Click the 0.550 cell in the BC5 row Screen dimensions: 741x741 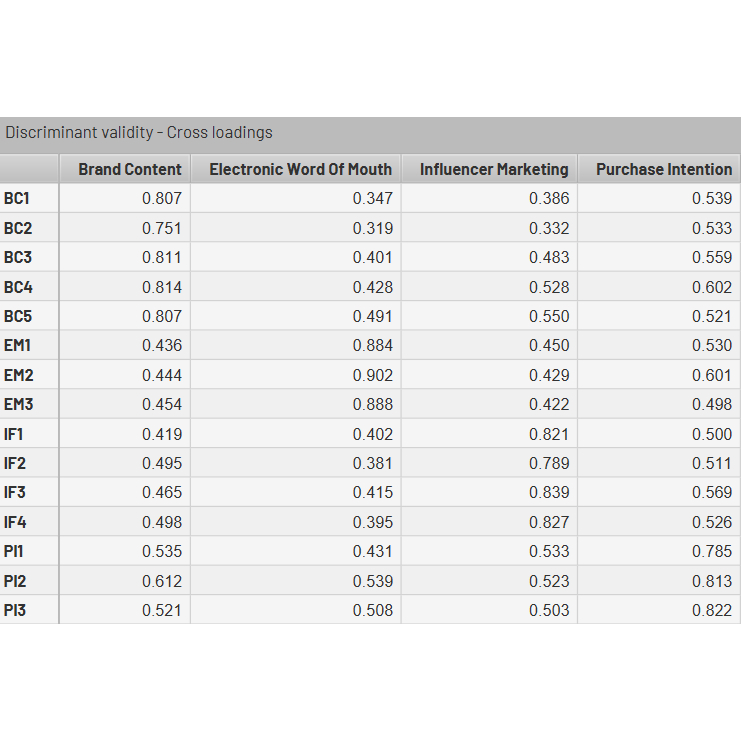pyautogui.click(x=549, y=316)
